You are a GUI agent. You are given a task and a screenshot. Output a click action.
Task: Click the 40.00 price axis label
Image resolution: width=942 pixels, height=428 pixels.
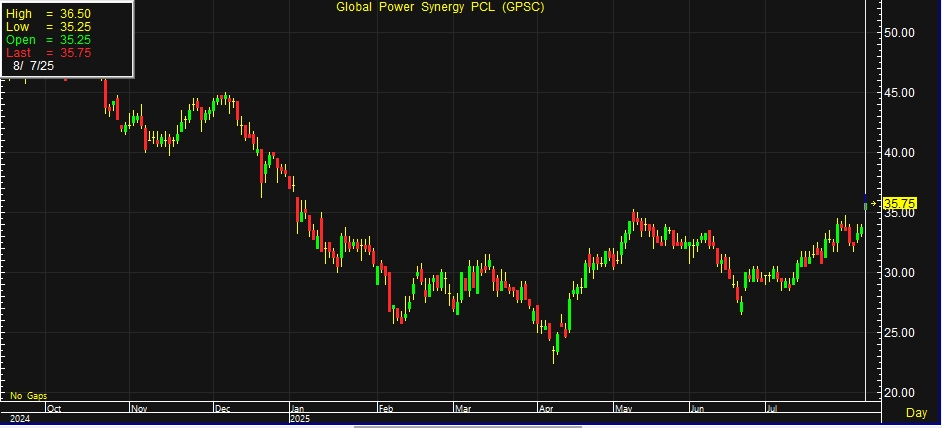(x=899, y=153)
